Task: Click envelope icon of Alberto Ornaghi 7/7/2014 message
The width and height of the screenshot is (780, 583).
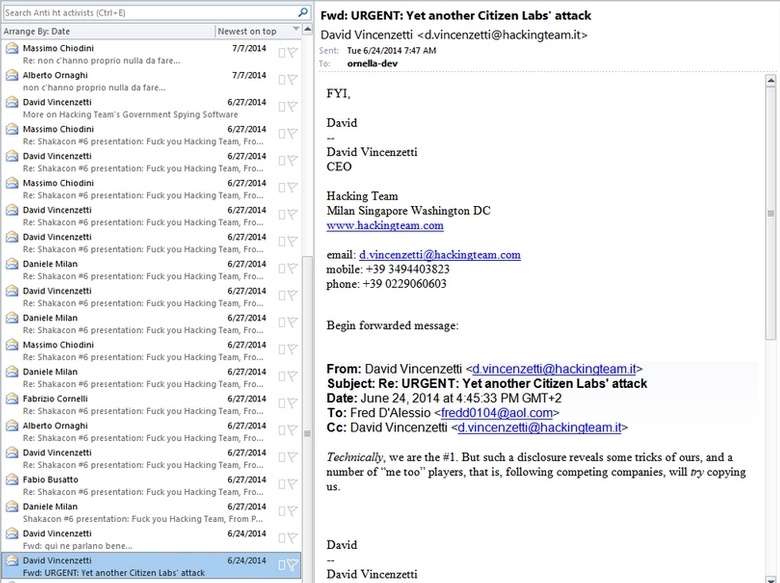Action: (x=12, y=75)
